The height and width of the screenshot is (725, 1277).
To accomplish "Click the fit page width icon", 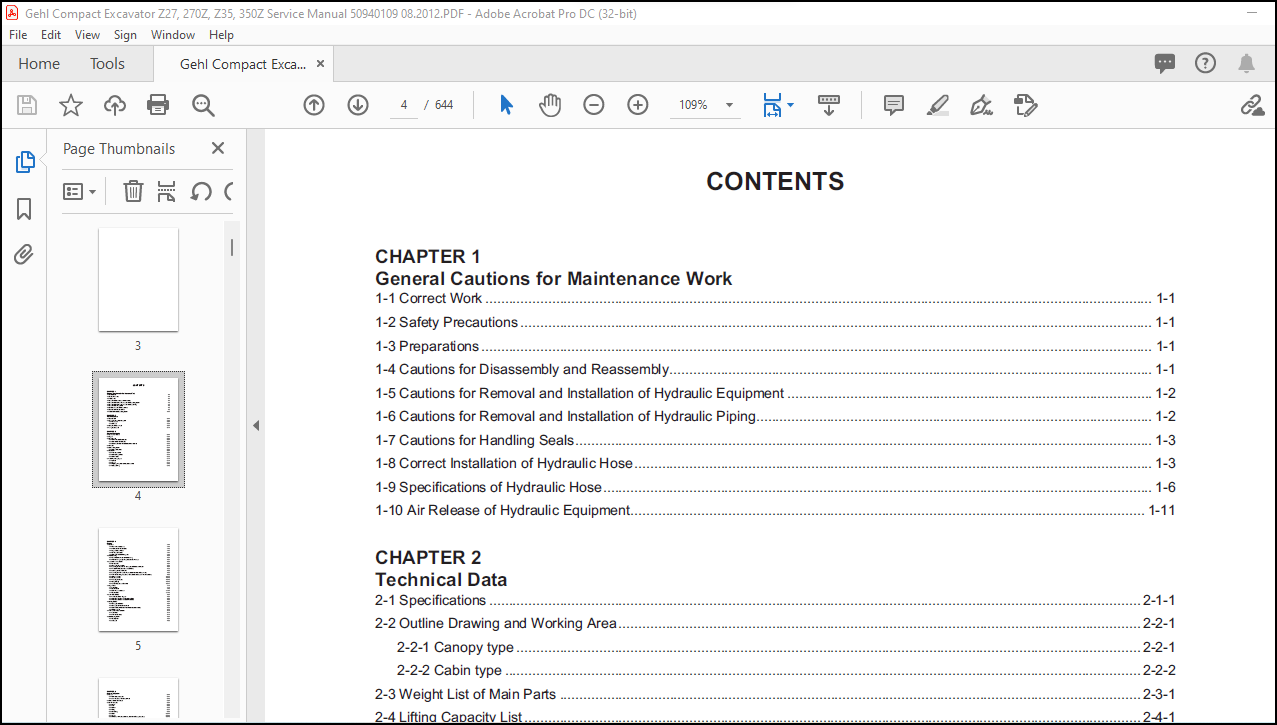I will [772, 105].
